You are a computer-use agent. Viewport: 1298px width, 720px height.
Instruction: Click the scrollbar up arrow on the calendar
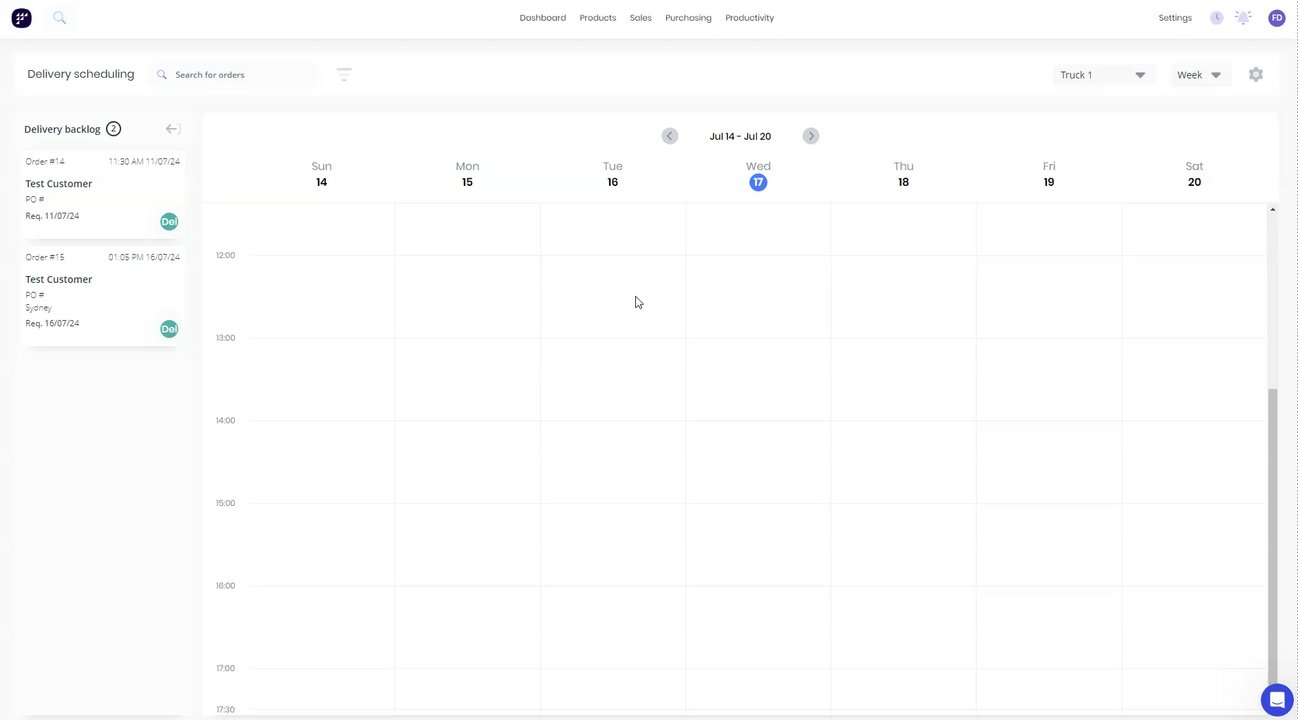(1273, 209)
